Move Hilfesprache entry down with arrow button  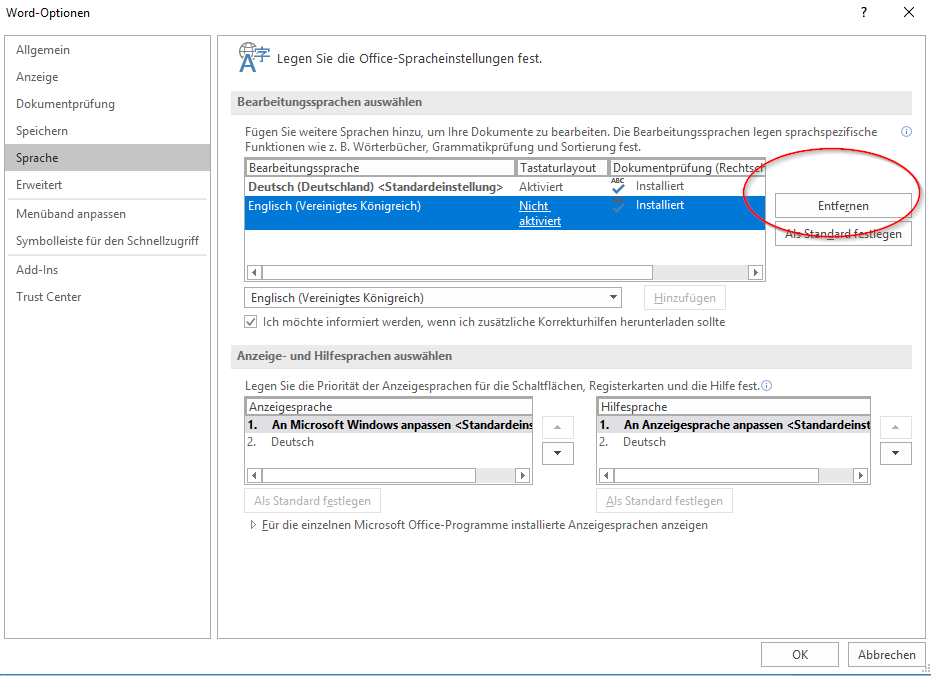(895, 453)
